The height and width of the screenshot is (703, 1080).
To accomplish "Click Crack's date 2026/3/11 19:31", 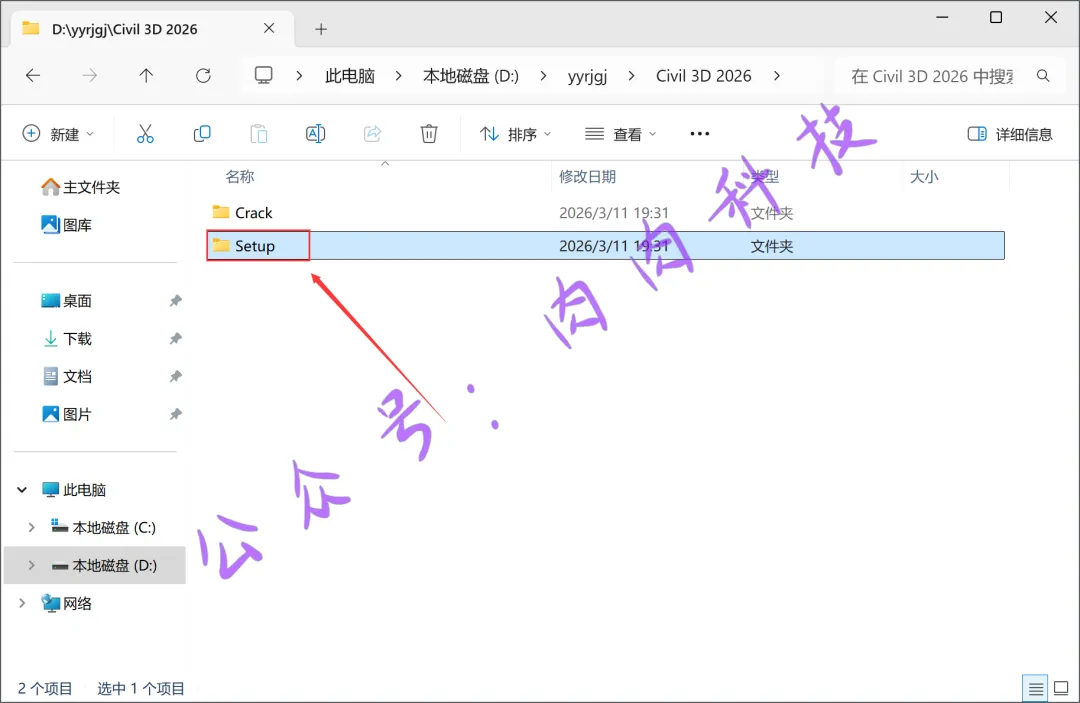I will pos(614,213).
